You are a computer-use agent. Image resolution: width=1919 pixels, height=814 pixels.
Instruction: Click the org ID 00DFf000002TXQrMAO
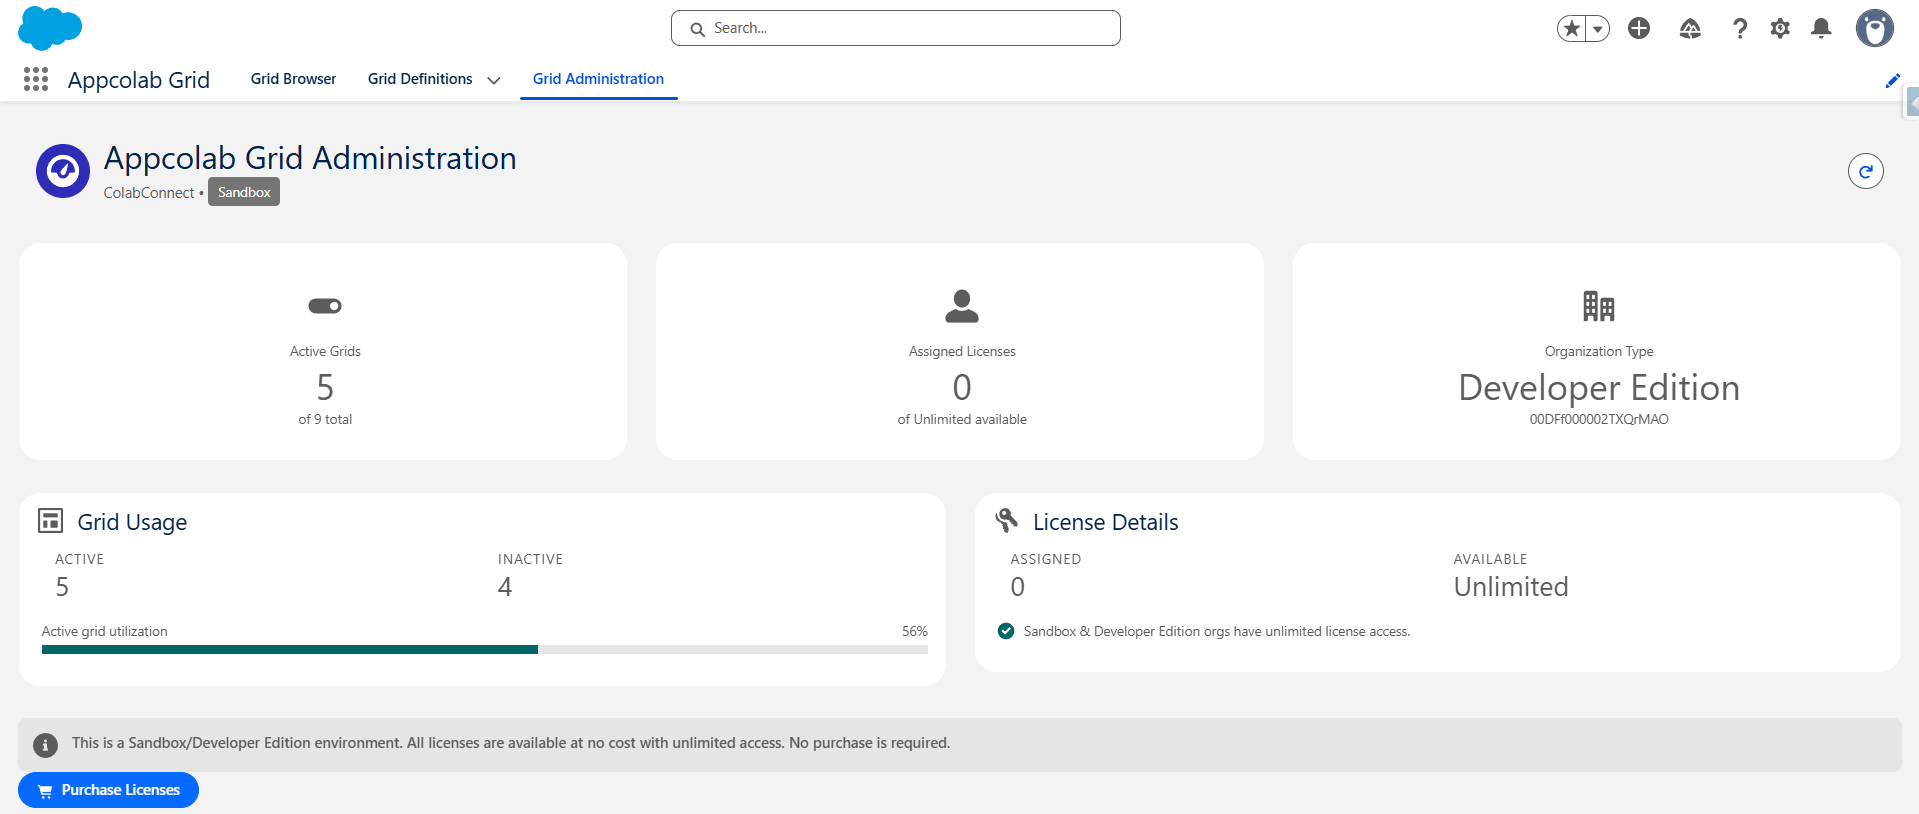pyautogui.click(x=1599, y=419)
